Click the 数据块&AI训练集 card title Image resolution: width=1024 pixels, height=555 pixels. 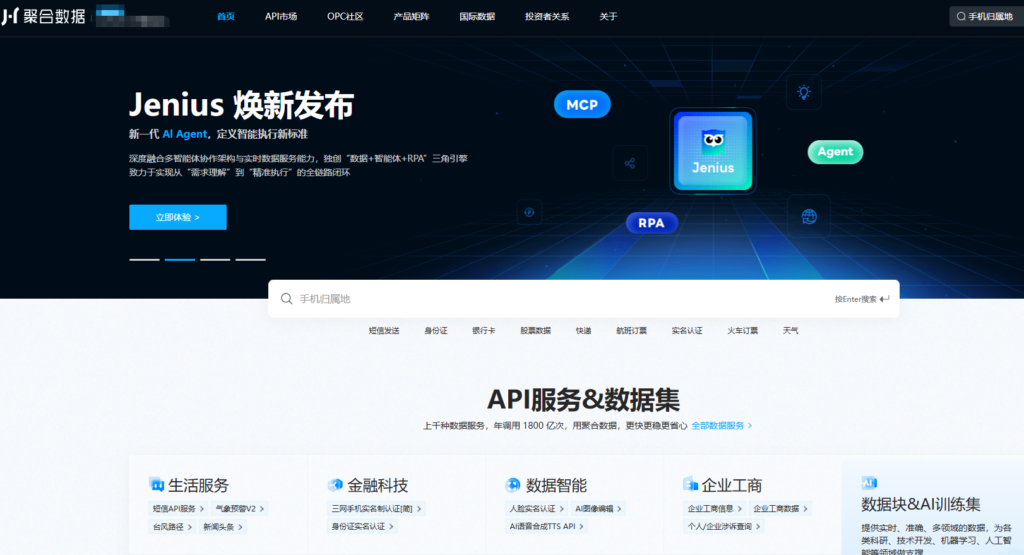coord(921,504)
